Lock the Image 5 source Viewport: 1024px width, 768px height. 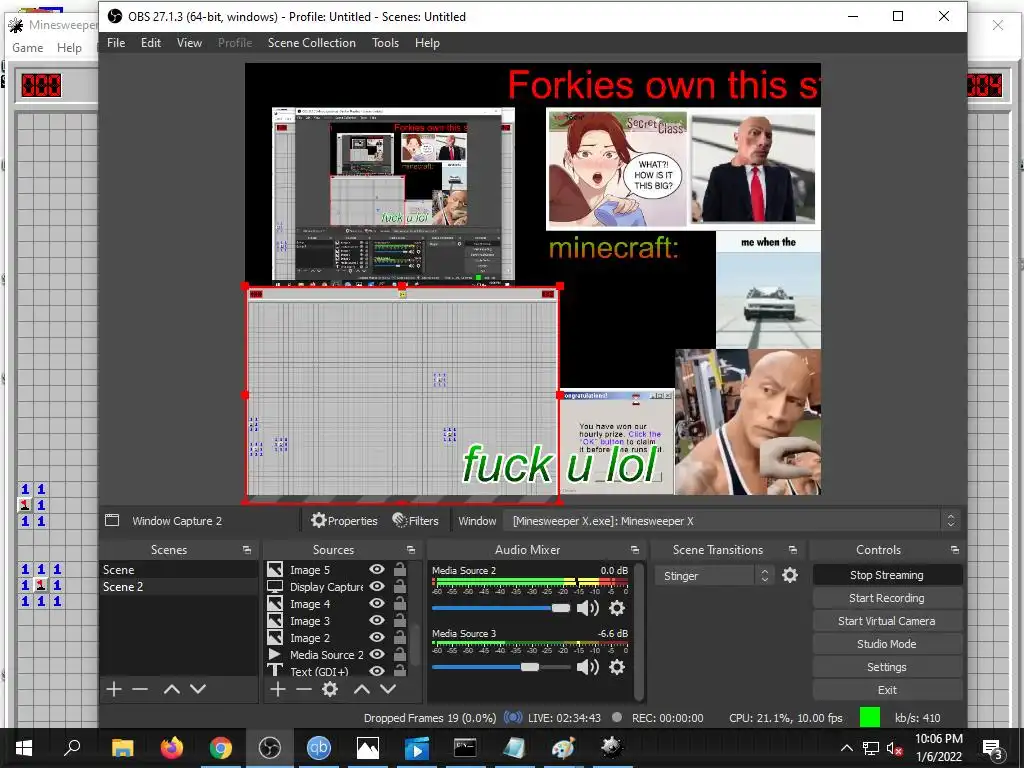tap(400, 569)
